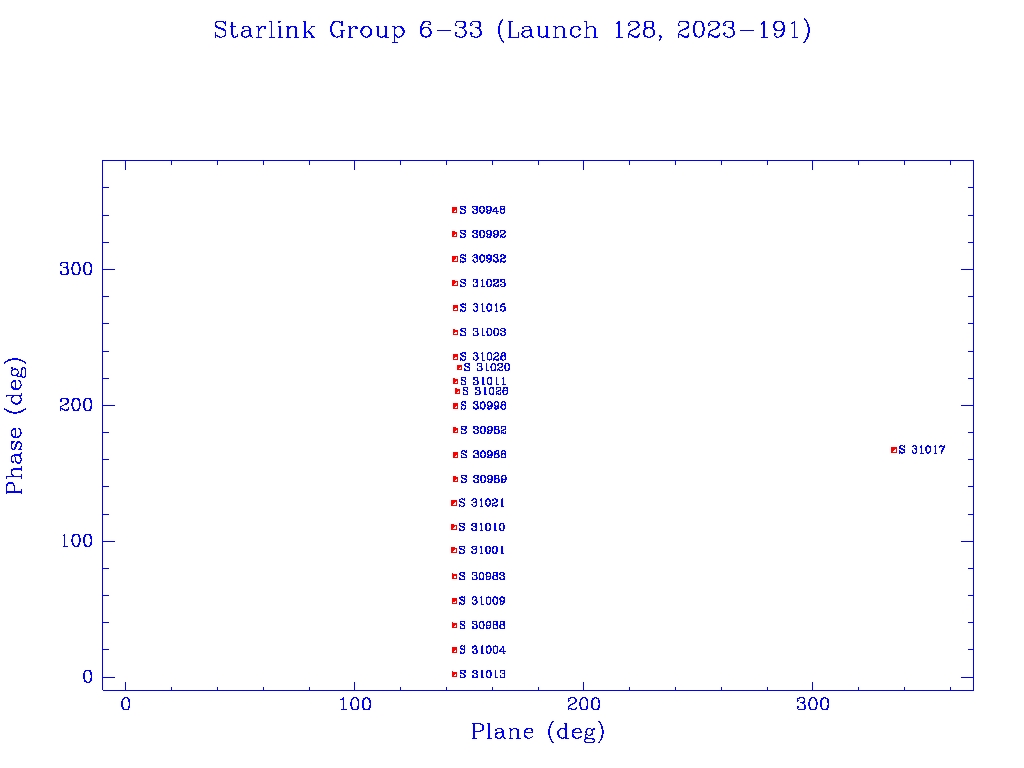Click the "0" tick label on Plane axis
Screen dimensions: 1024x768
[x=125, y=704]
